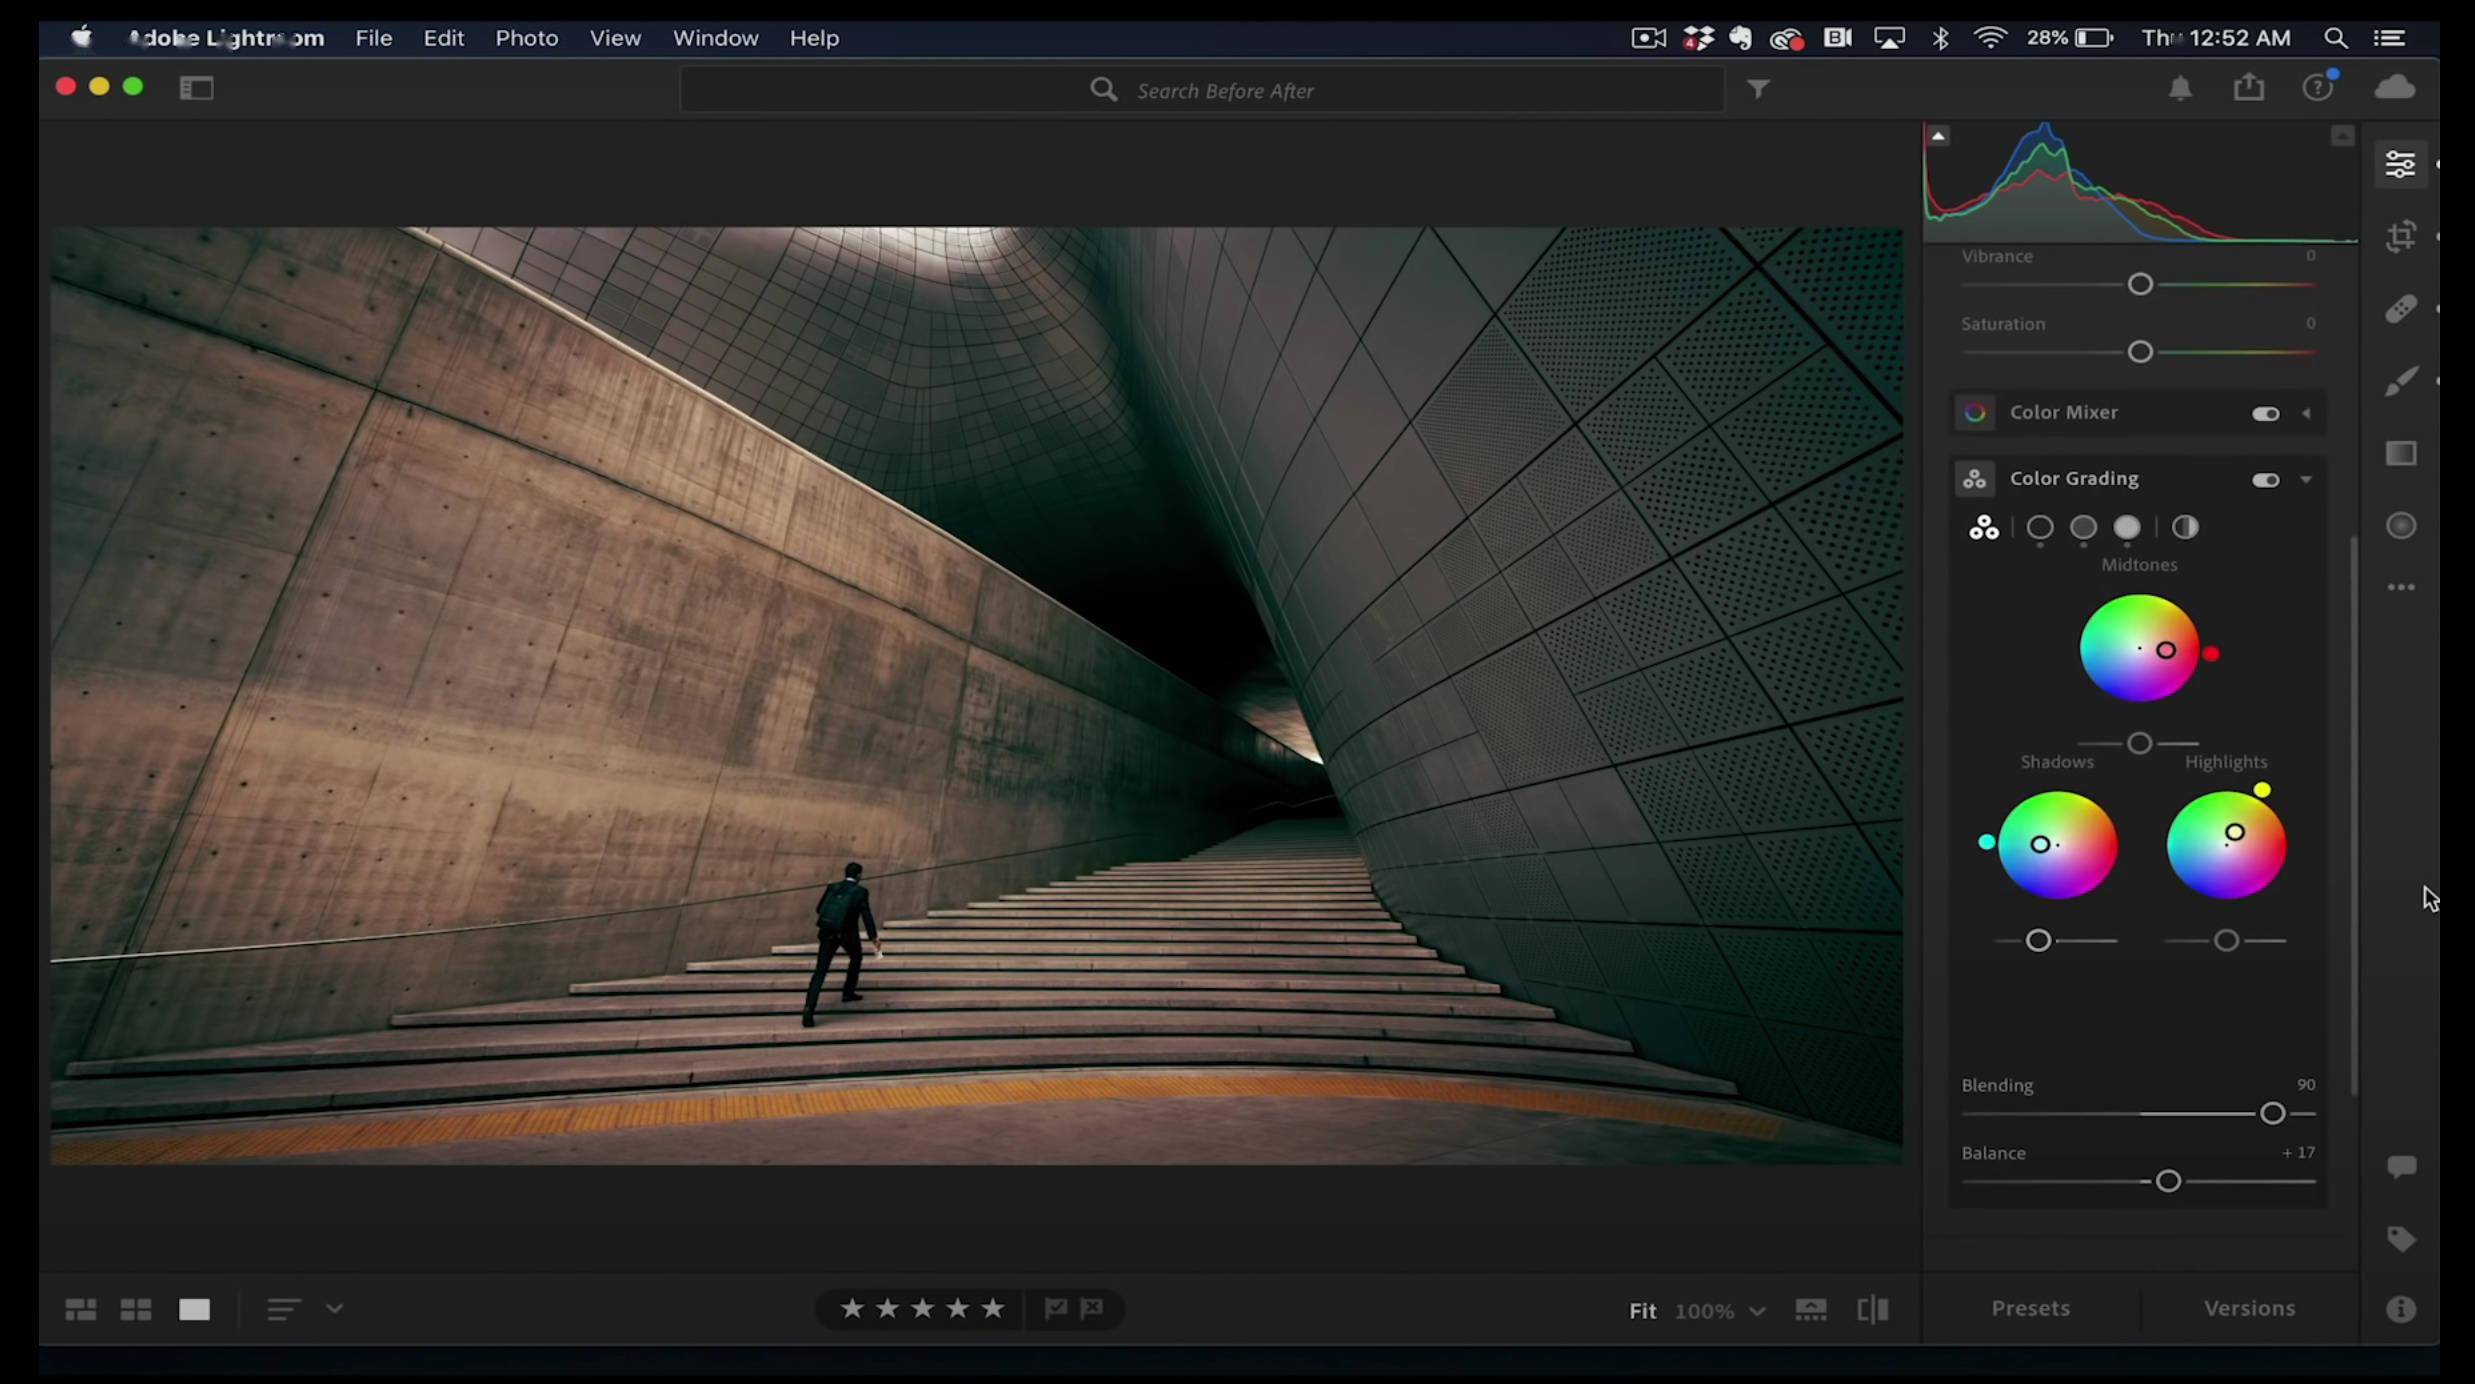This screenshot has width=2475, height=1384.
Task: Toggle Color Grading visibility switch
Action: tap(2265, 480)
